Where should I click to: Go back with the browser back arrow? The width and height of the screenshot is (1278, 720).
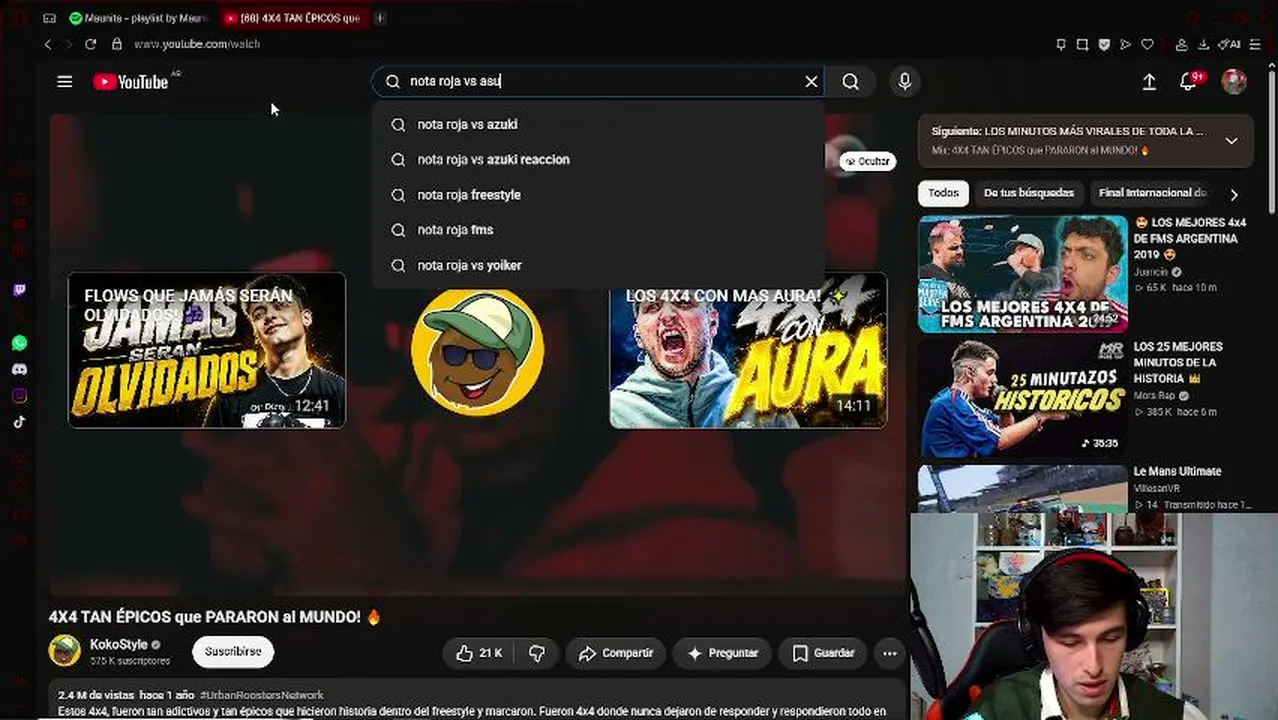click(48, 44)
